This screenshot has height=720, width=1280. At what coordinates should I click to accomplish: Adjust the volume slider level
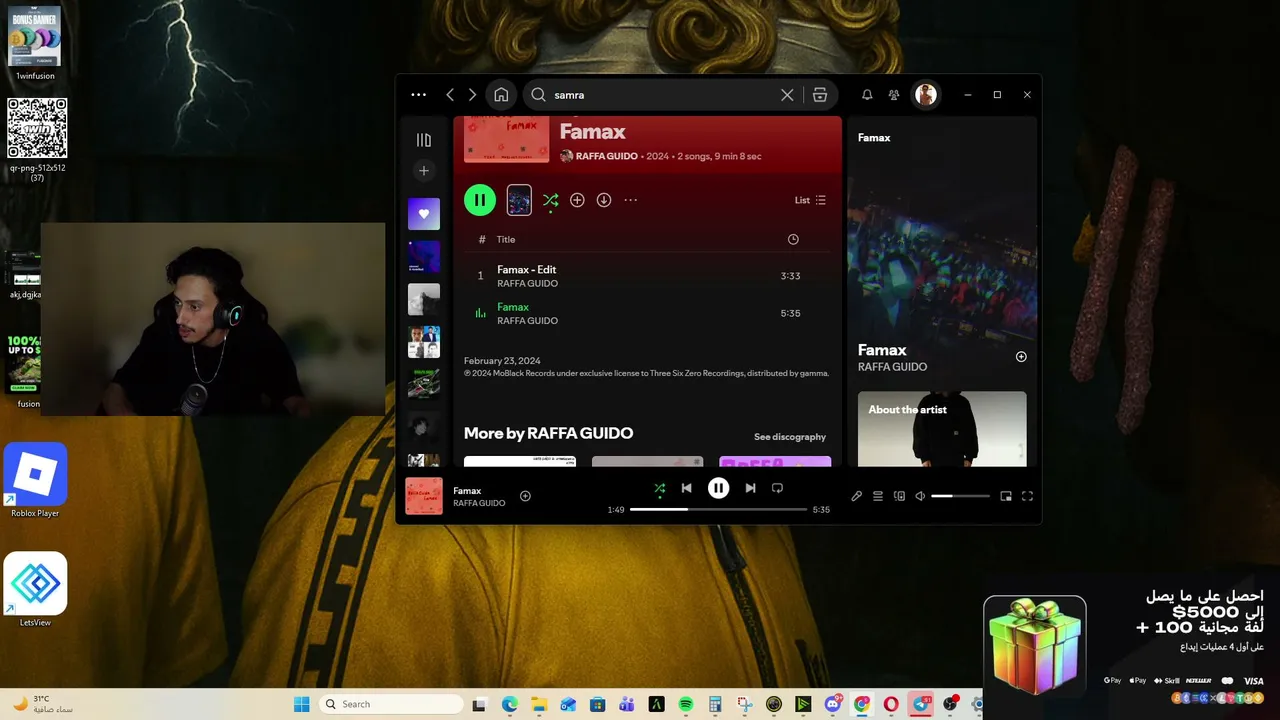pos(960,496)
